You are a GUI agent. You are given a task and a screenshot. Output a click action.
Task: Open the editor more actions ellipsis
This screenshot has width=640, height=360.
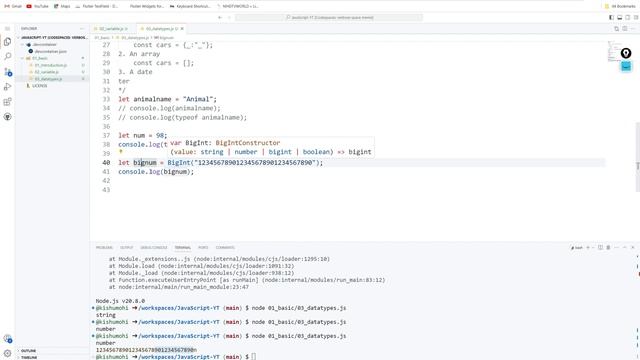633,29
